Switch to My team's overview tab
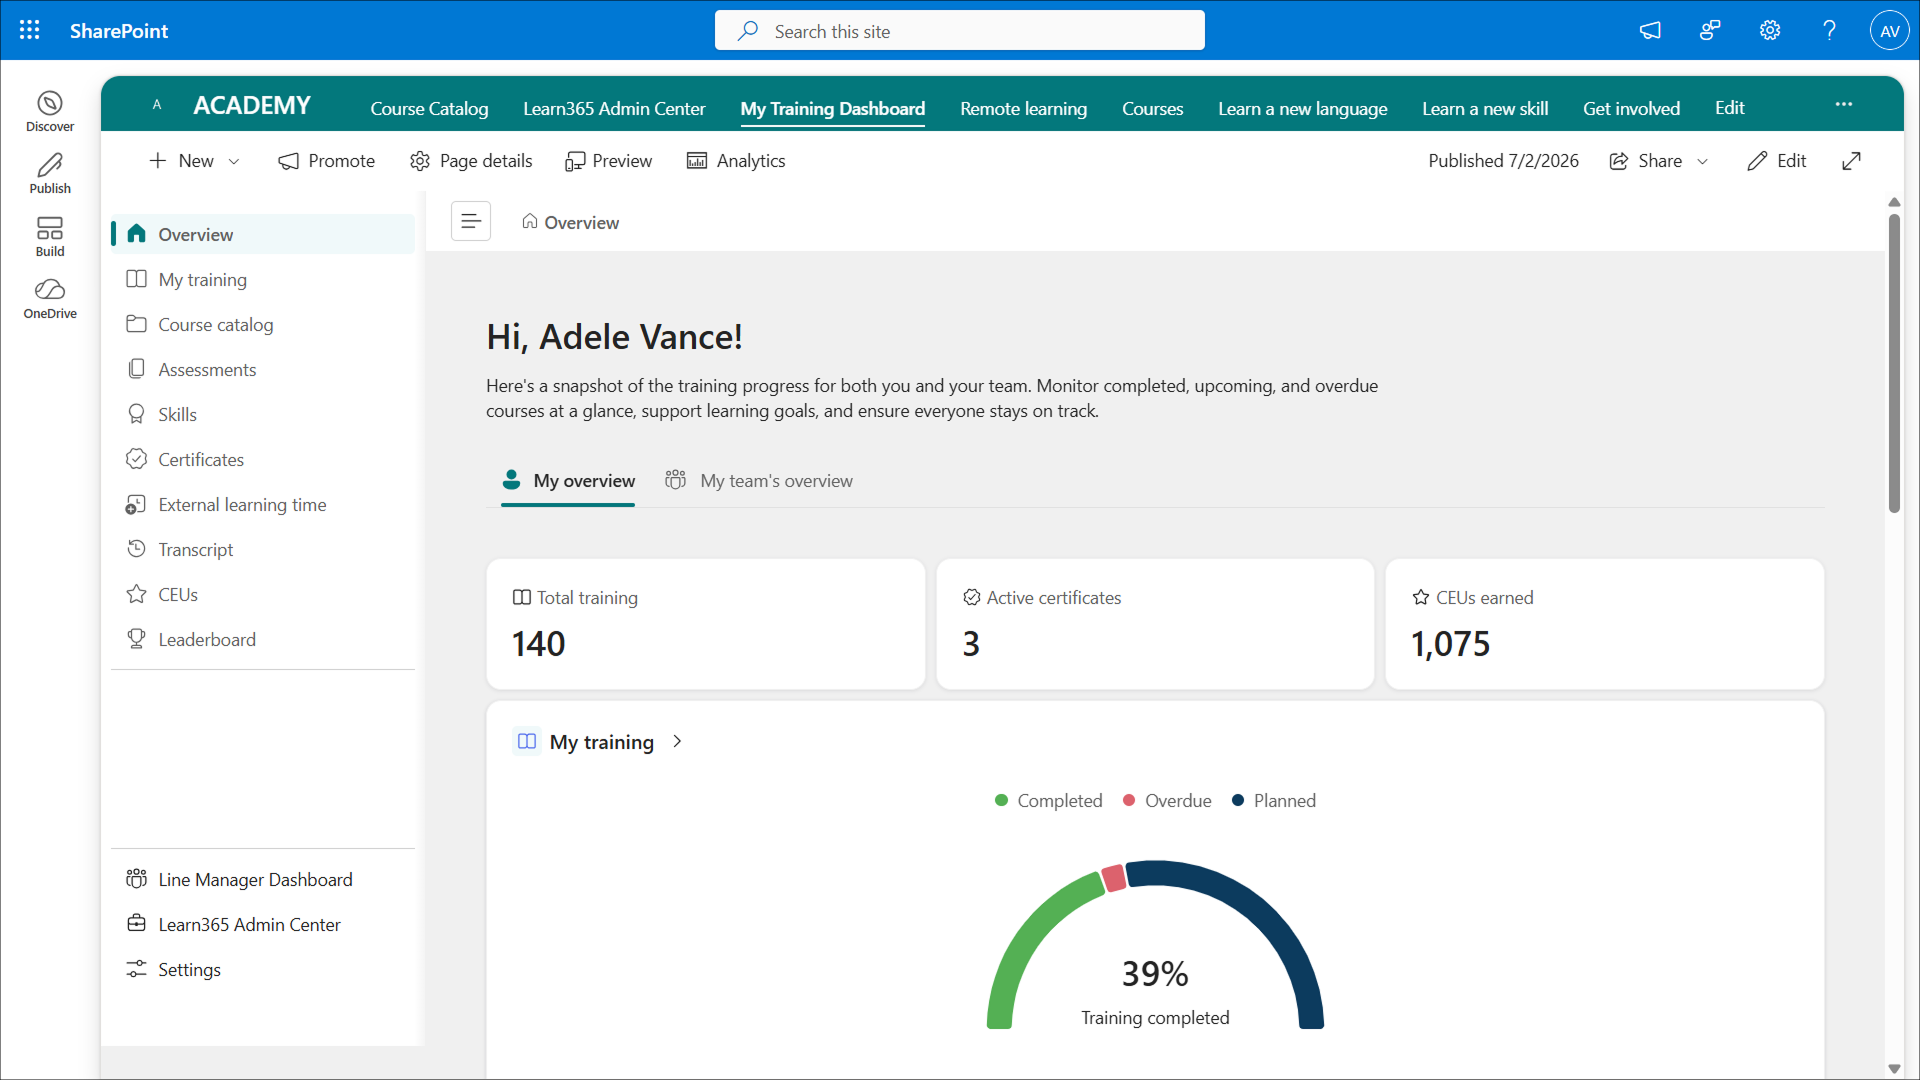Image resolution: width=1920 pixels, height=1080 pixels. click(759, 481)
